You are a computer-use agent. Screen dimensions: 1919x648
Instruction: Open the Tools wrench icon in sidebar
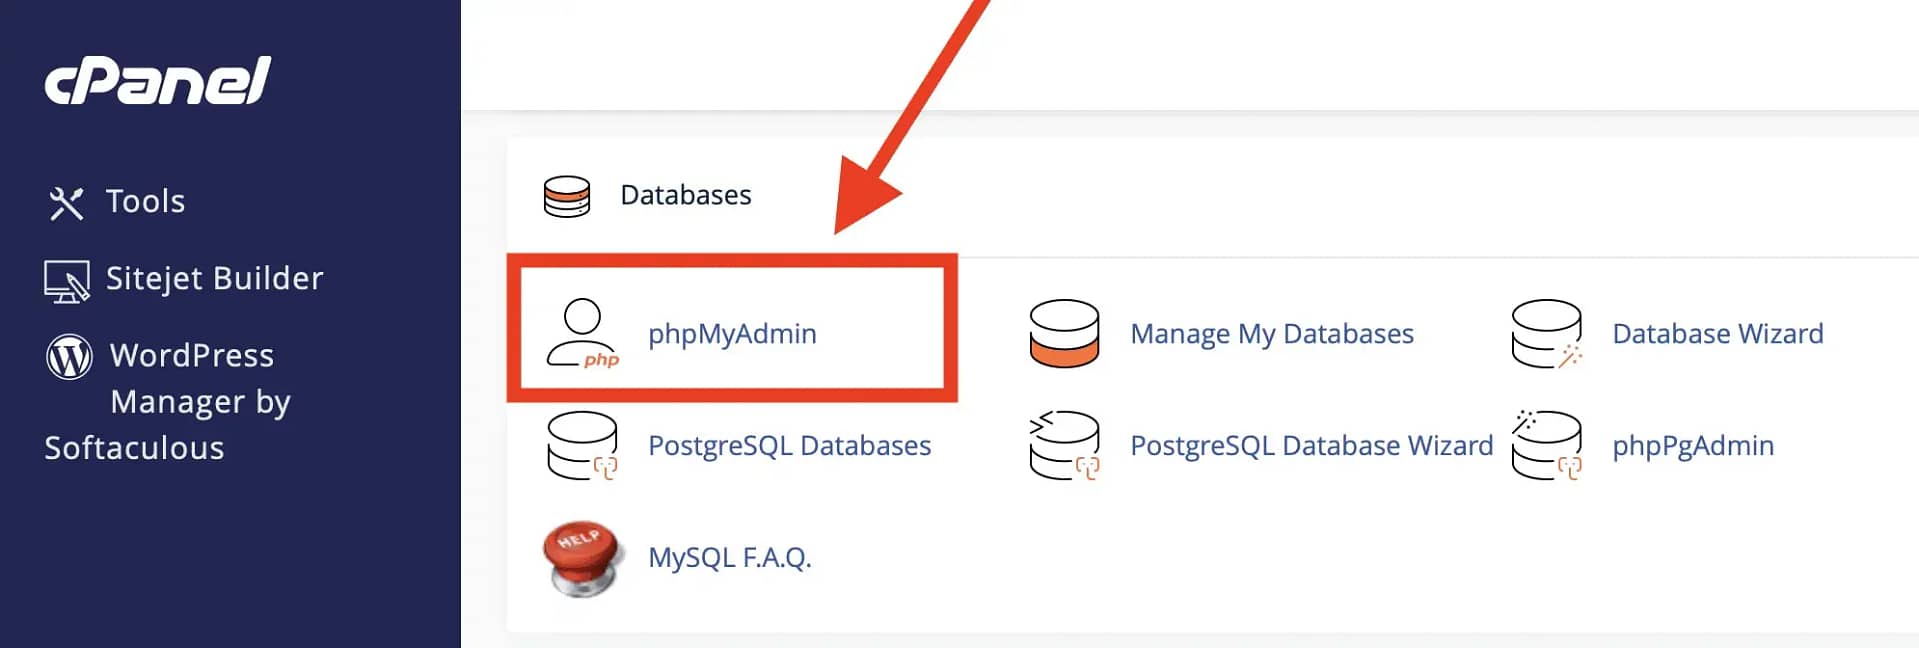pos(66,203)
